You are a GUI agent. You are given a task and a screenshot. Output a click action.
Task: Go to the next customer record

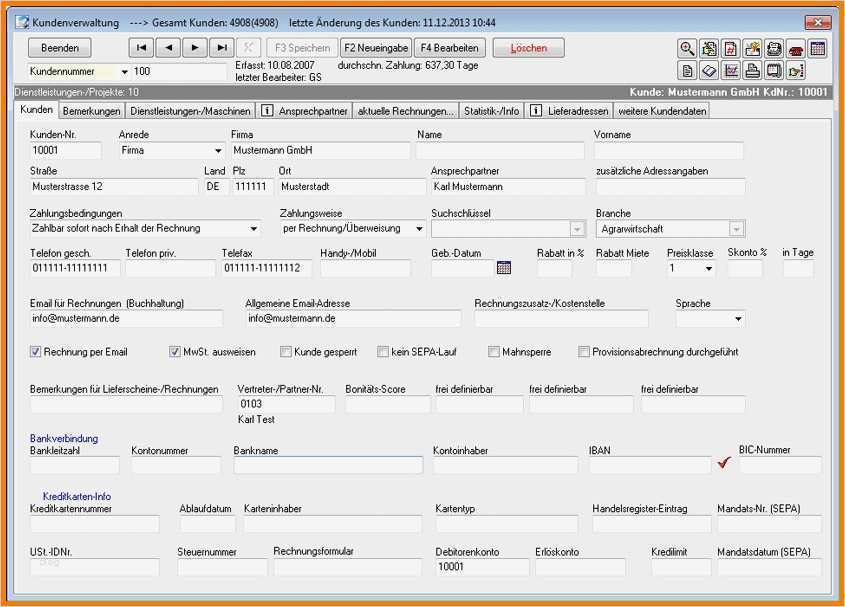coord(195,47)
